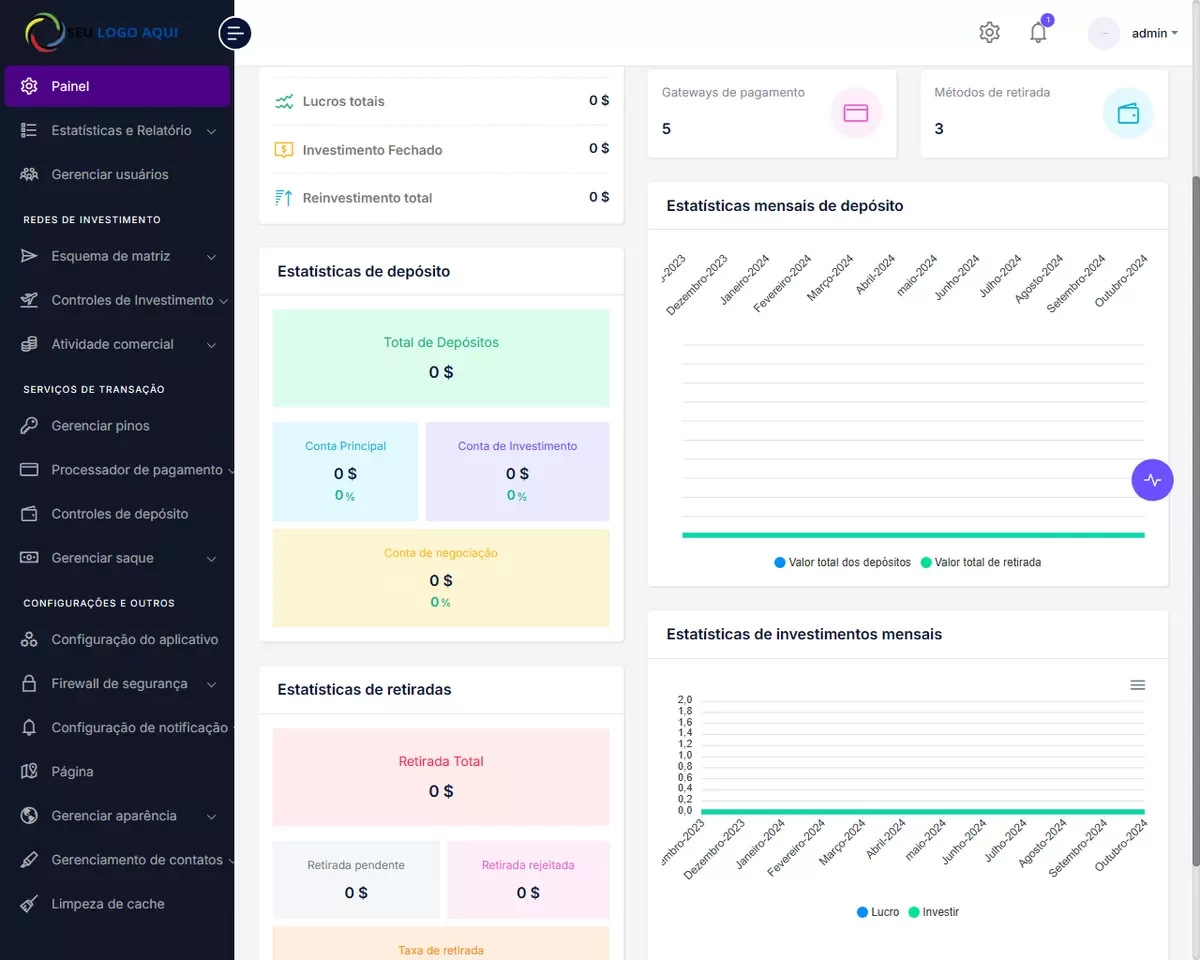This screenshot has height=960, width=1200.
Task: Click the Limpeza de cache broom icon
Action: tap(30, 904)
